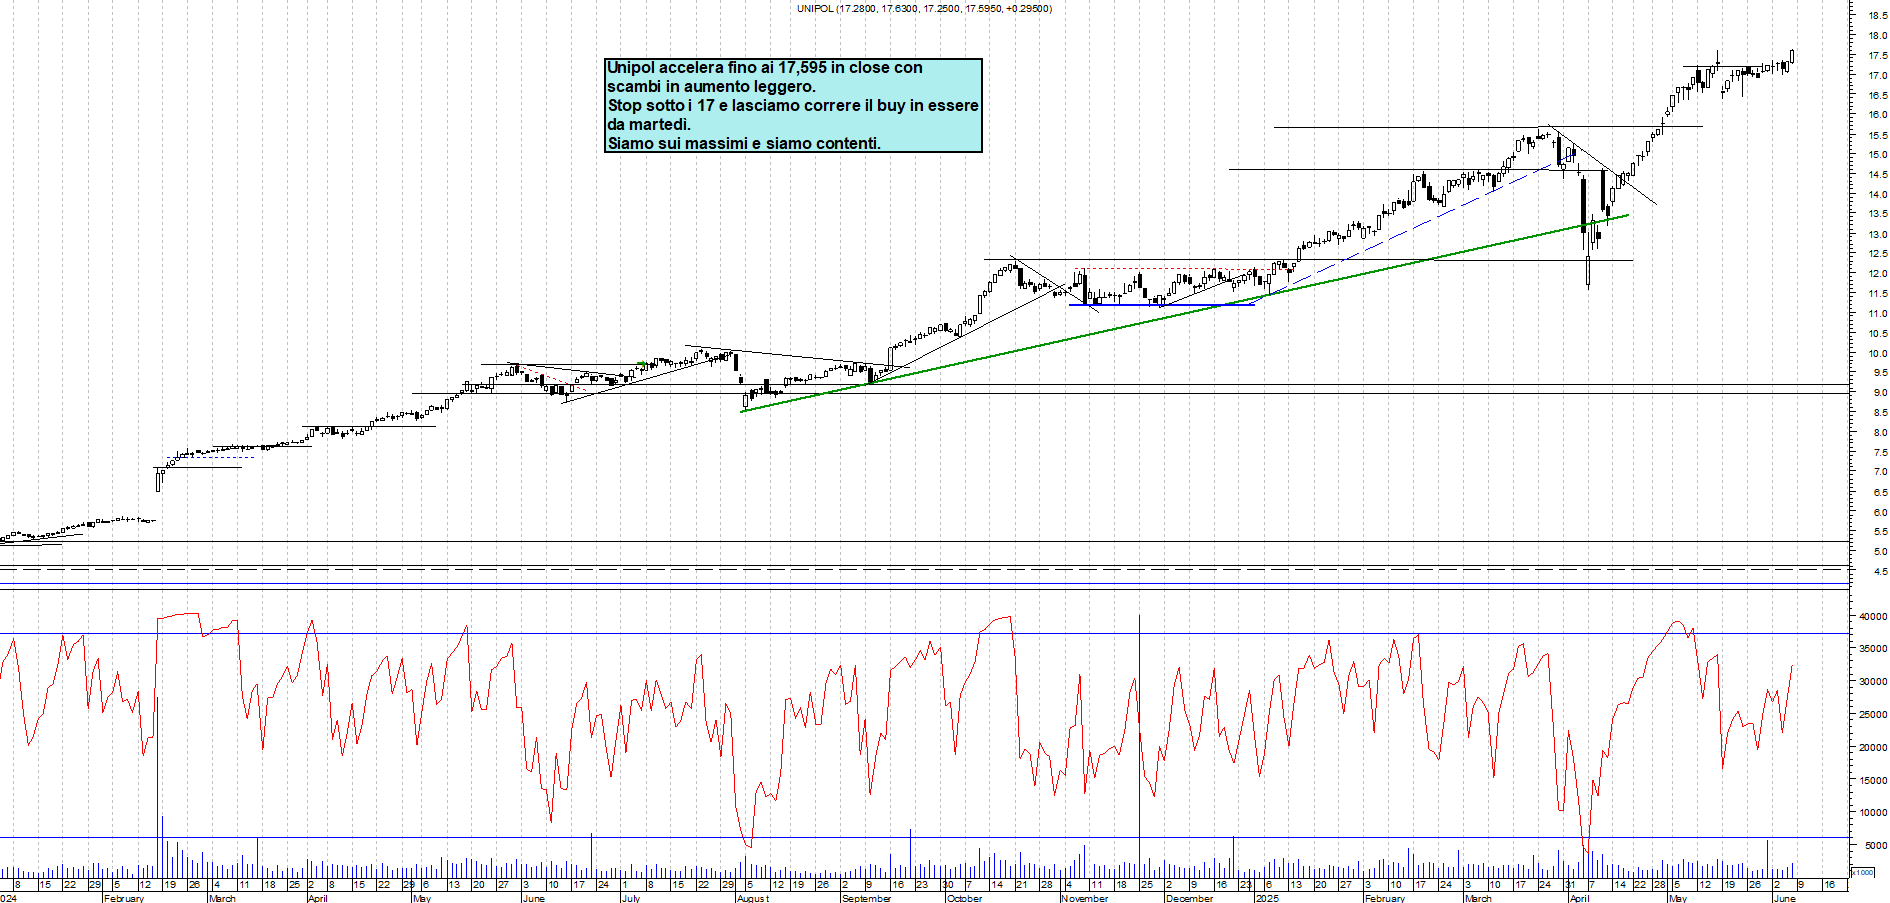This screenshot has width=1890, height=903.
Task: Click the 13.5 price axis label
Action: [x=1877, y=214]
